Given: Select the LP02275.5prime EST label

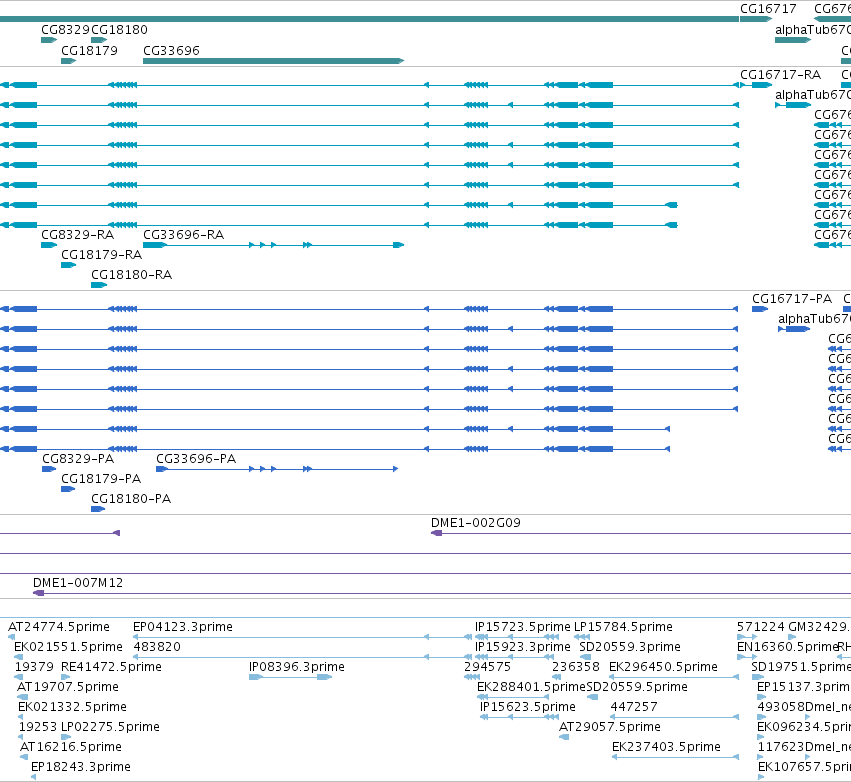Looking at the screenshot, I should coord(110,727).
